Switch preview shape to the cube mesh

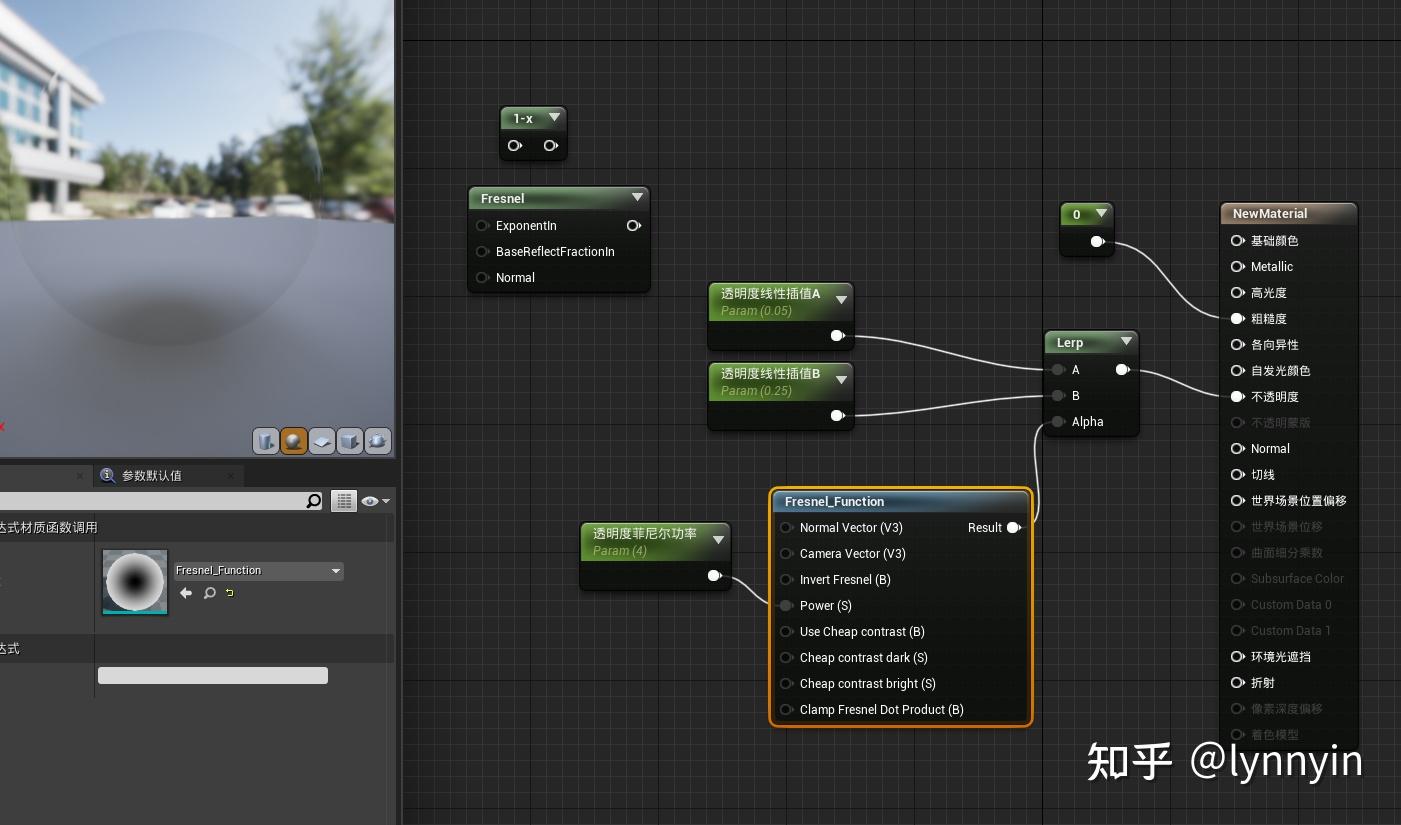350,440
